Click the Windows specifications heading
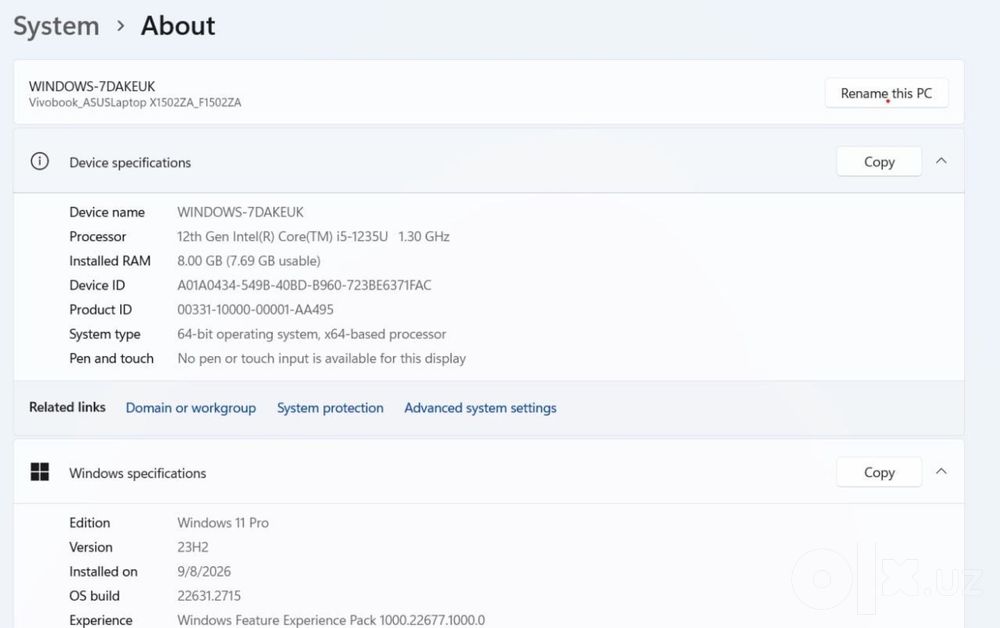Image resolution: width=1000 pixels, height=628 pixels. [x=138, y=473]
